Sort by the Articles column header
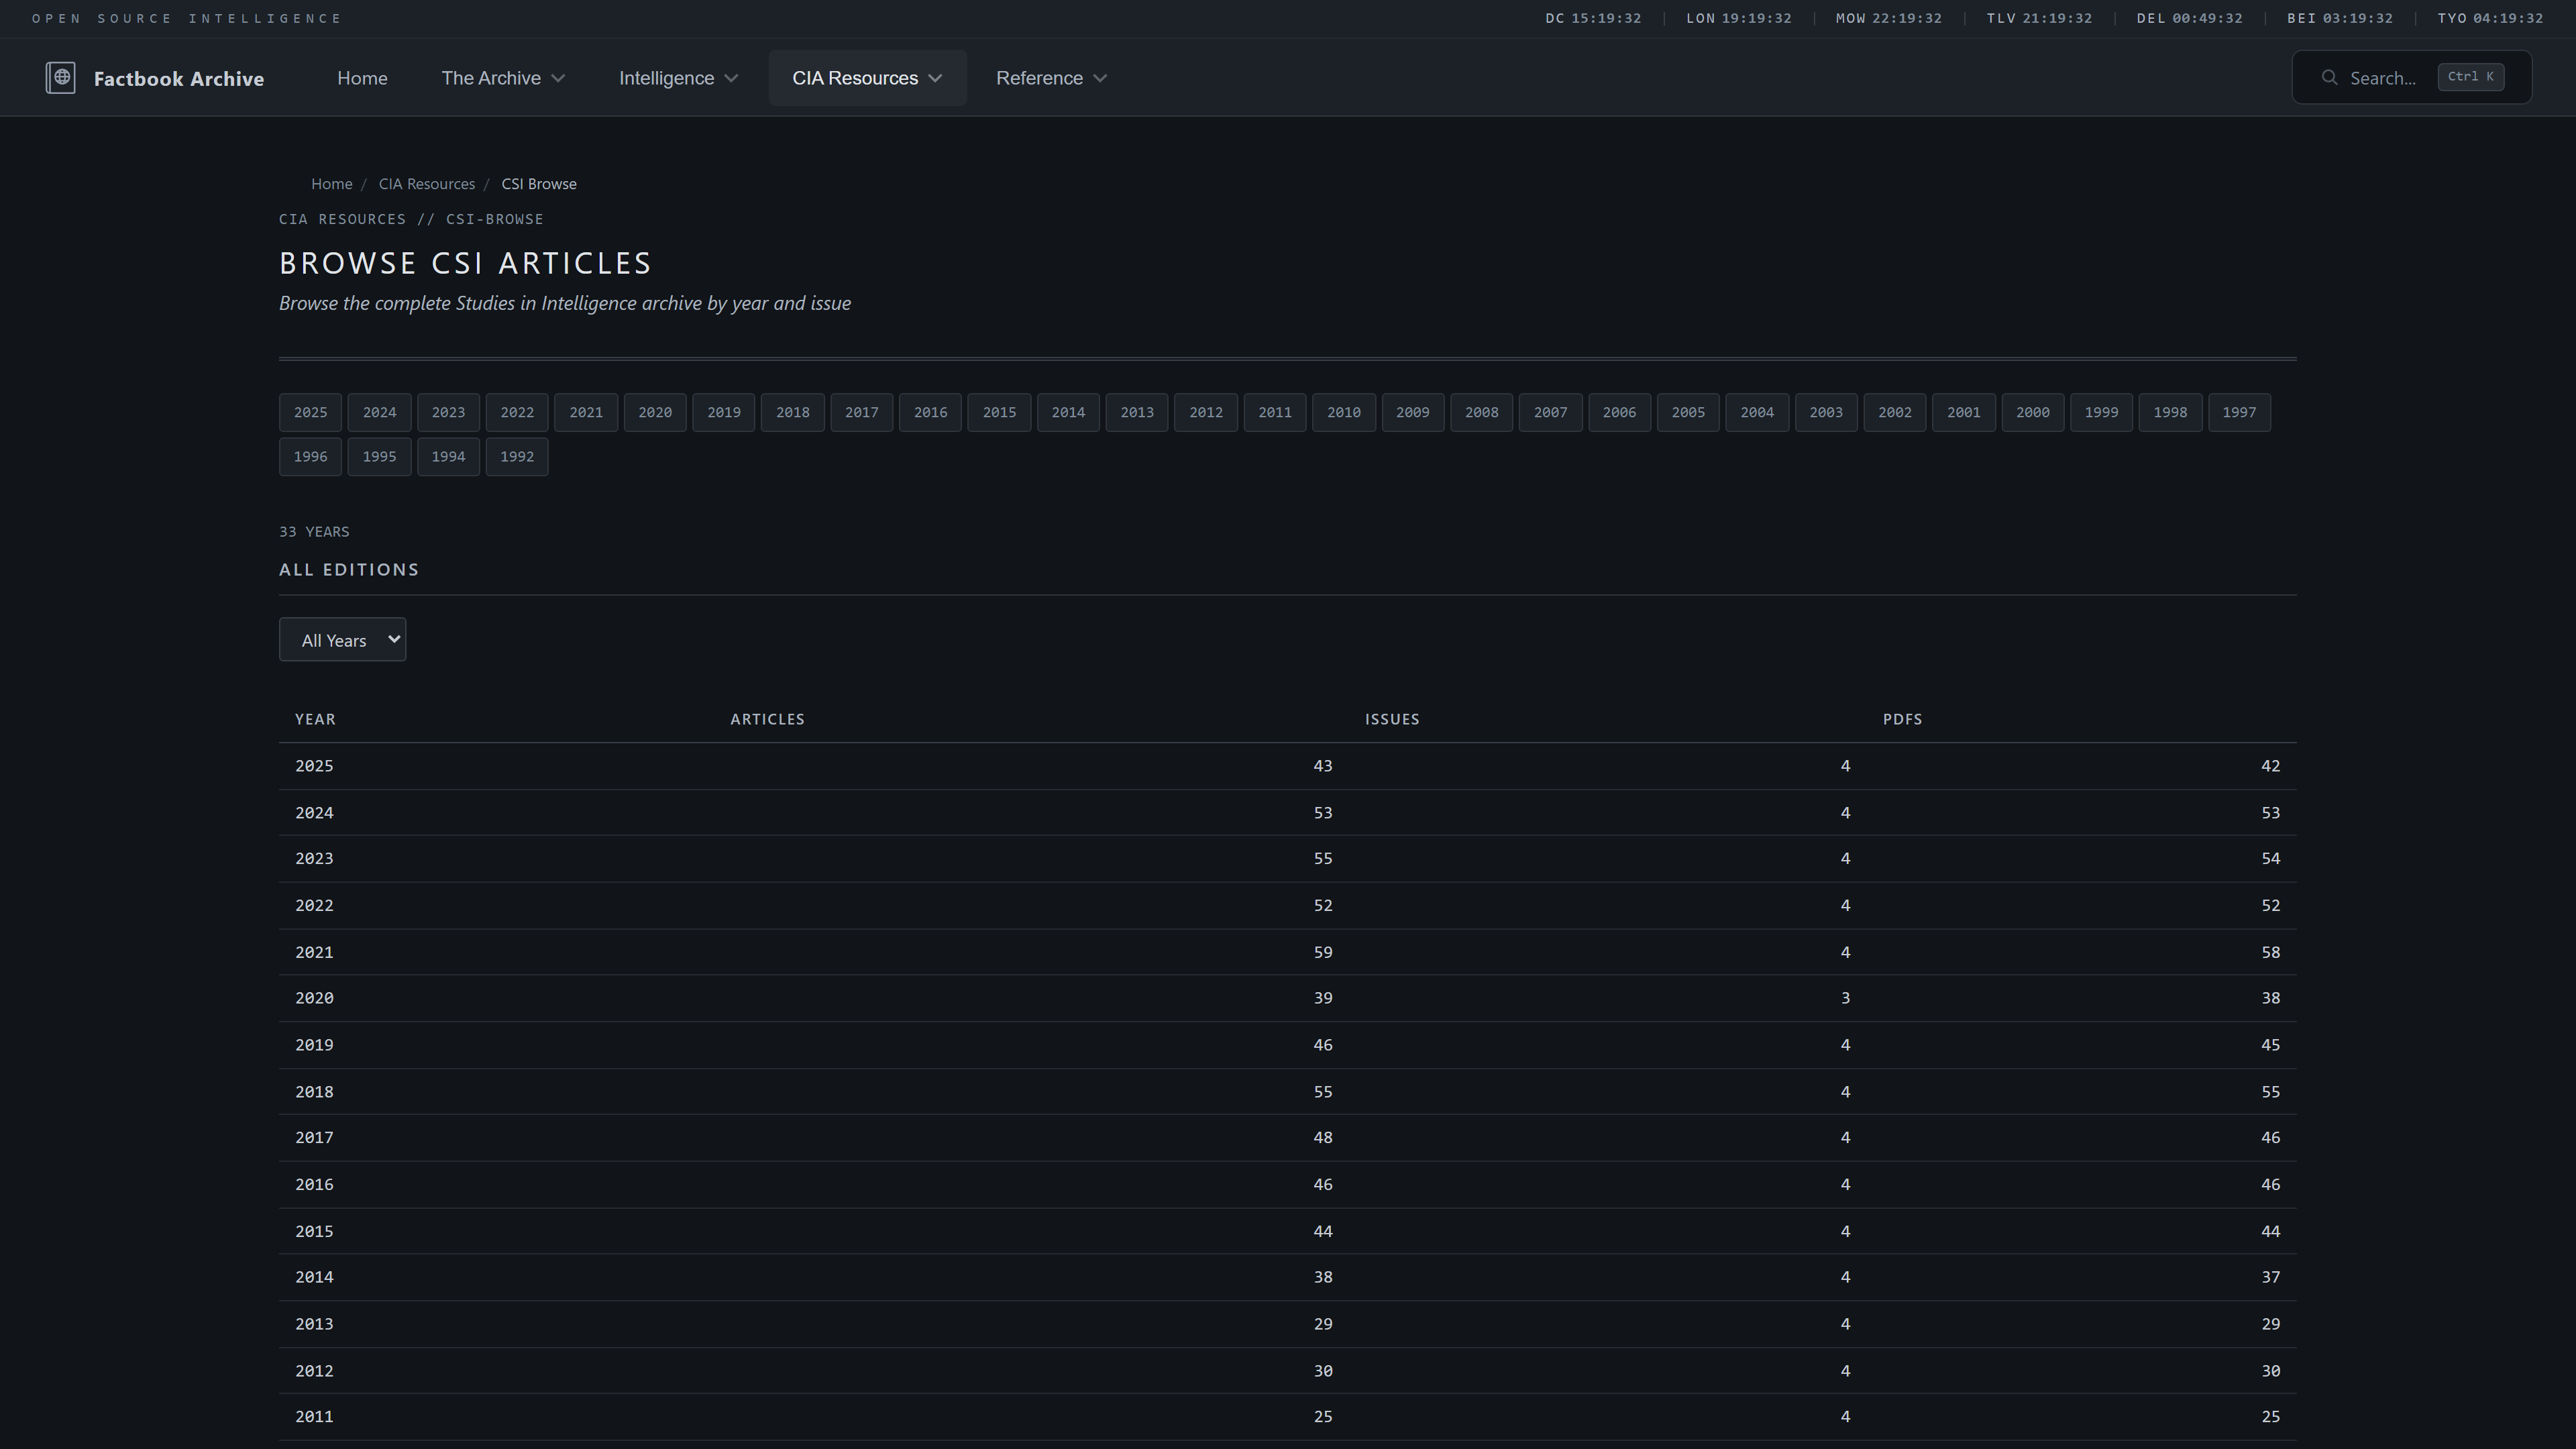Image resolution: width=2576 pixels, height=1449 pixels. (x=767, y=719)
